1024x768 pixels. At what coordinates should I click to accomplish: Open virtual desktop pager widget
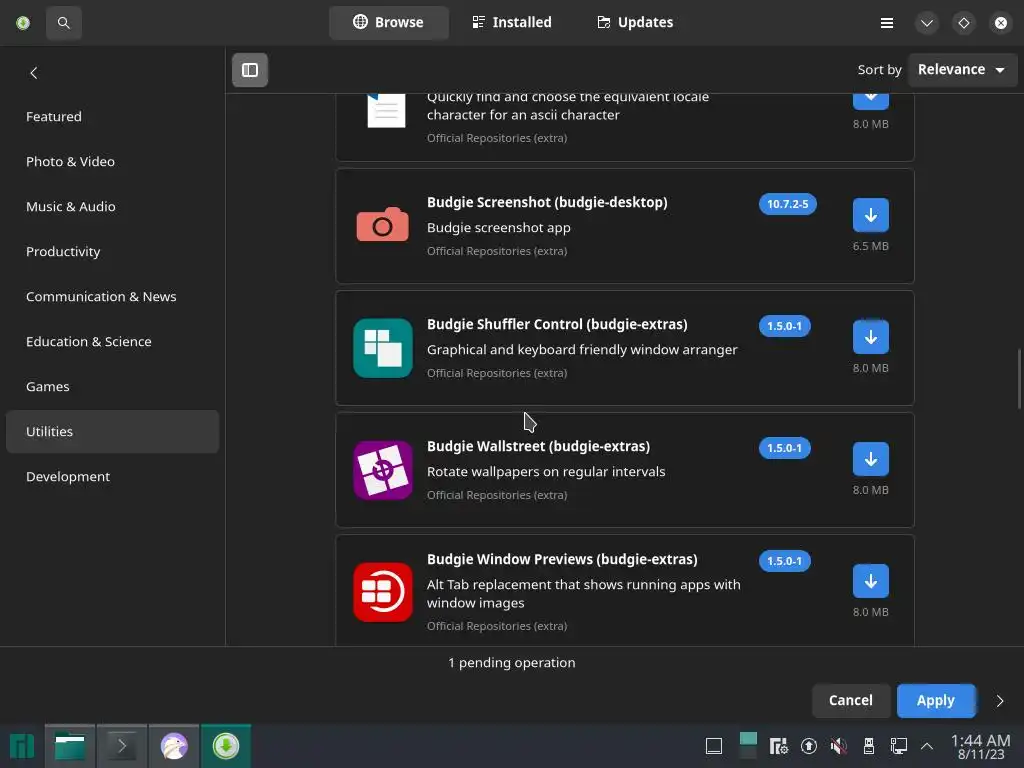[748, 746]
